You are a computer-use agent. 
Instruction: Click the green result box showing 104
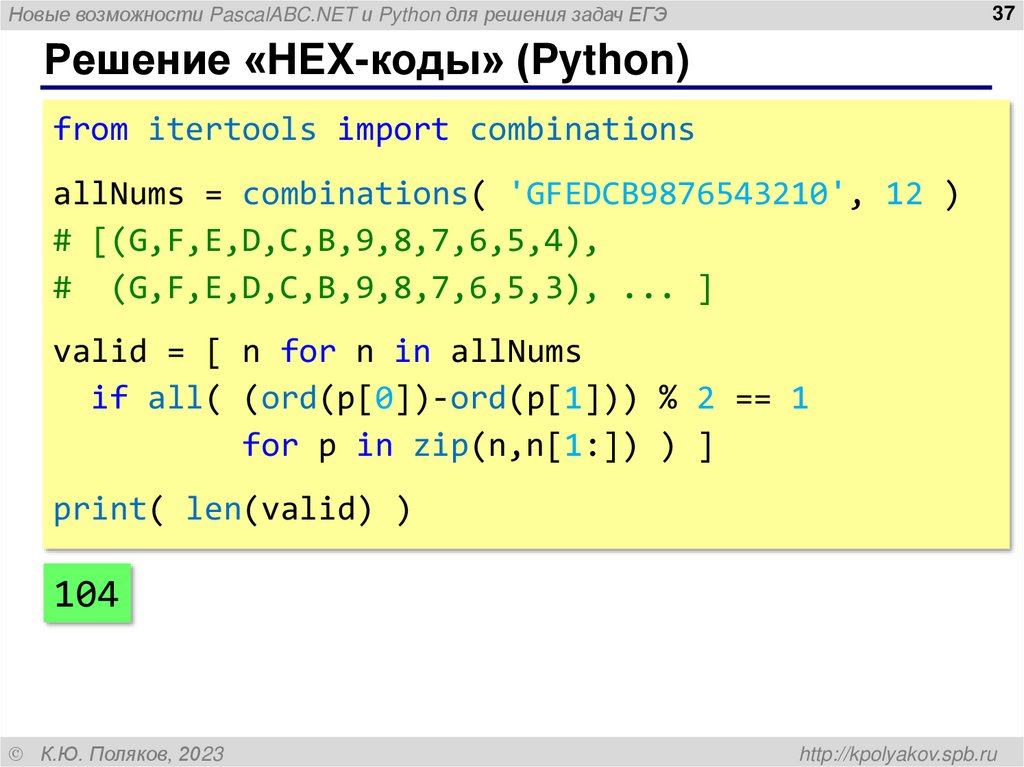(88, 593)
